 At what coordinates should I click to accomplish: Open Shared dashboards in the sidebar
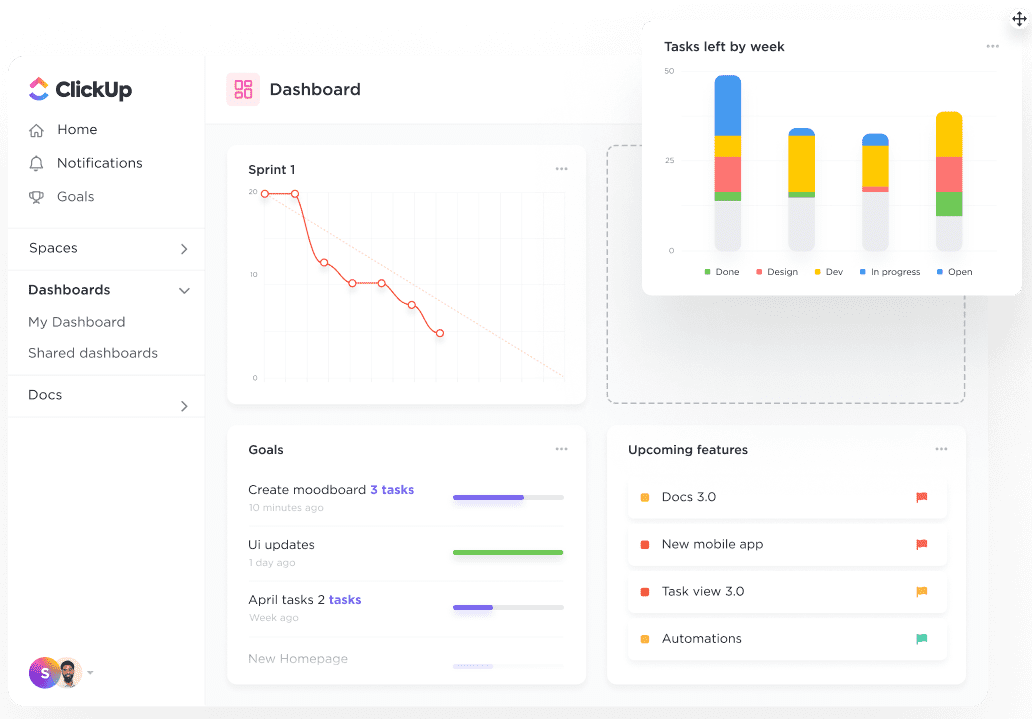(x=93, y=353)
